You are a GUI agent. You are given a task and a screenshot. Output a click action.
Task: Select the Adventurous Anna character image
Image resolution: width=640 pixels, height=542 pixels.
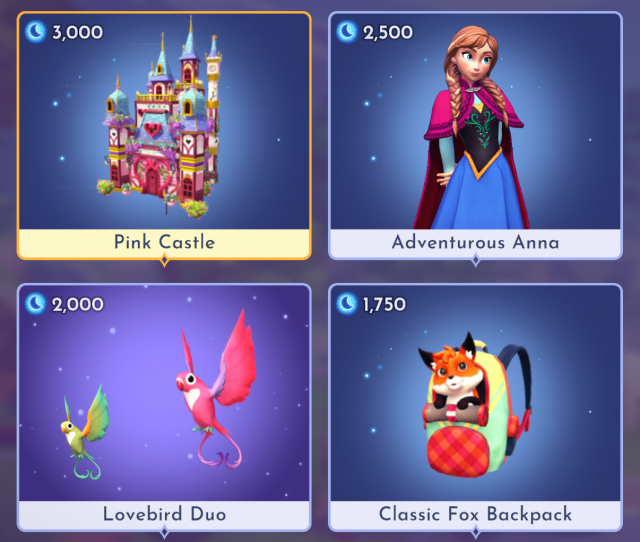[473, 127]
